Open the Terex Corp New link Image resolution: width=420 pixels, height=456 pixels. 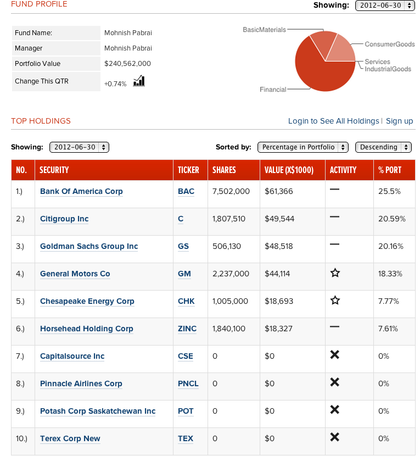70,439
